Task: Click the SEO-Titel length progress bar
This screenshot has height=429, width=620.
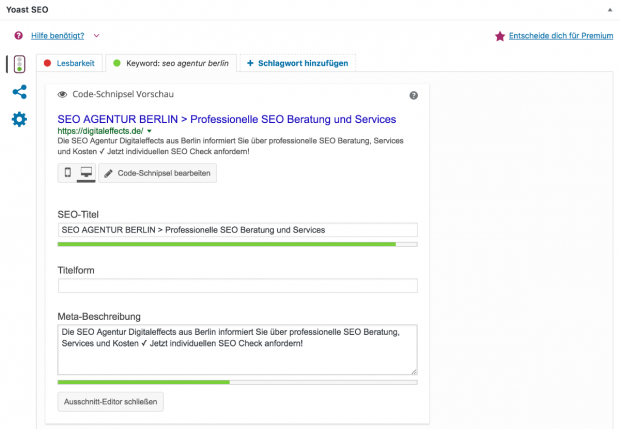Action: [x=238, y=244]
